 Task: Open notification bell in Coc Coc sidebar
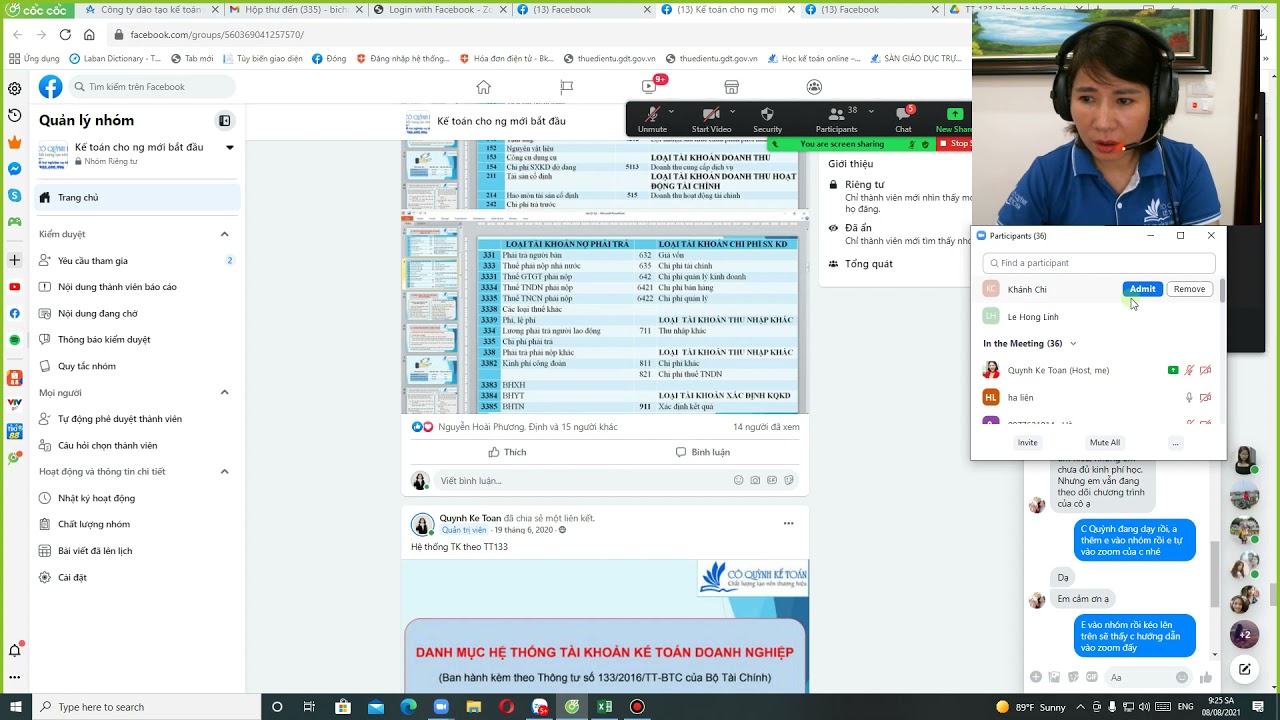(x=14, y=650)
